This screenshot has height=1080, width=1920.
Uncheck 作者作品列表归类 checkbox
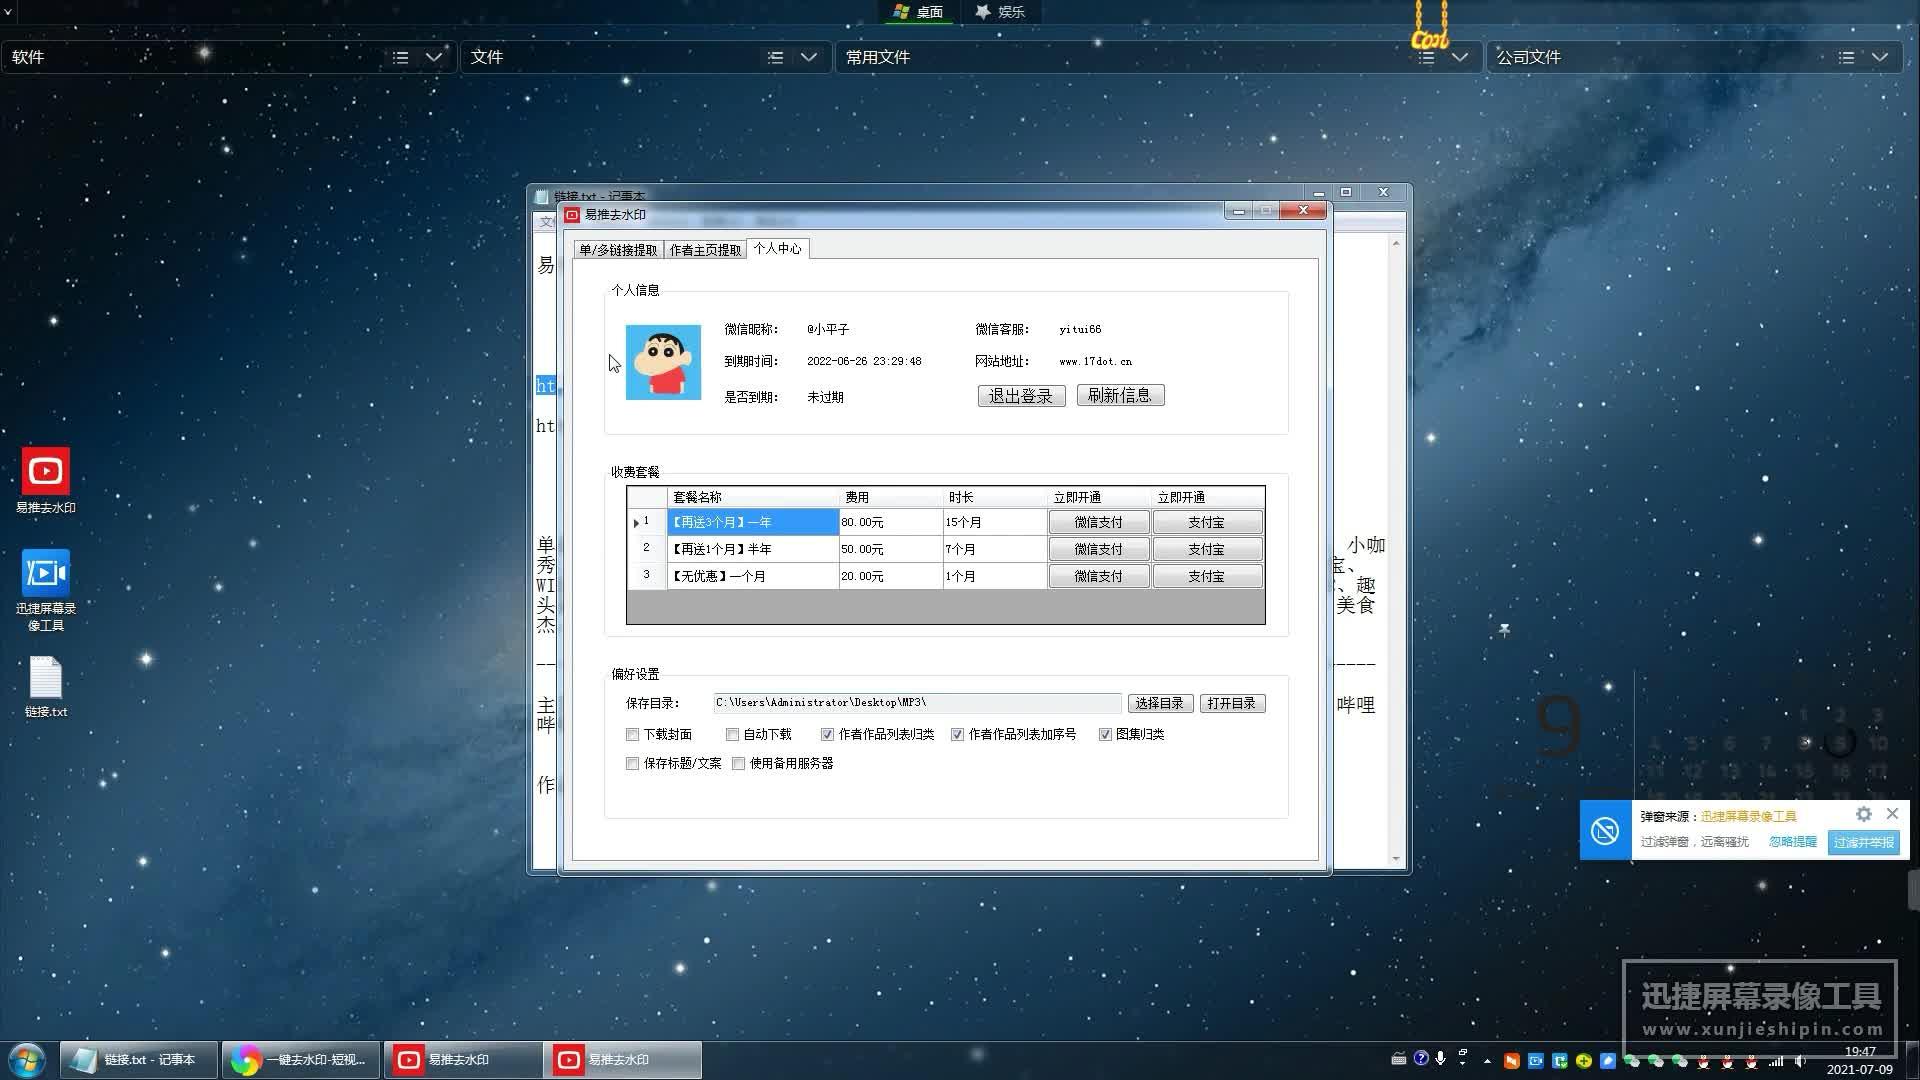827,735
